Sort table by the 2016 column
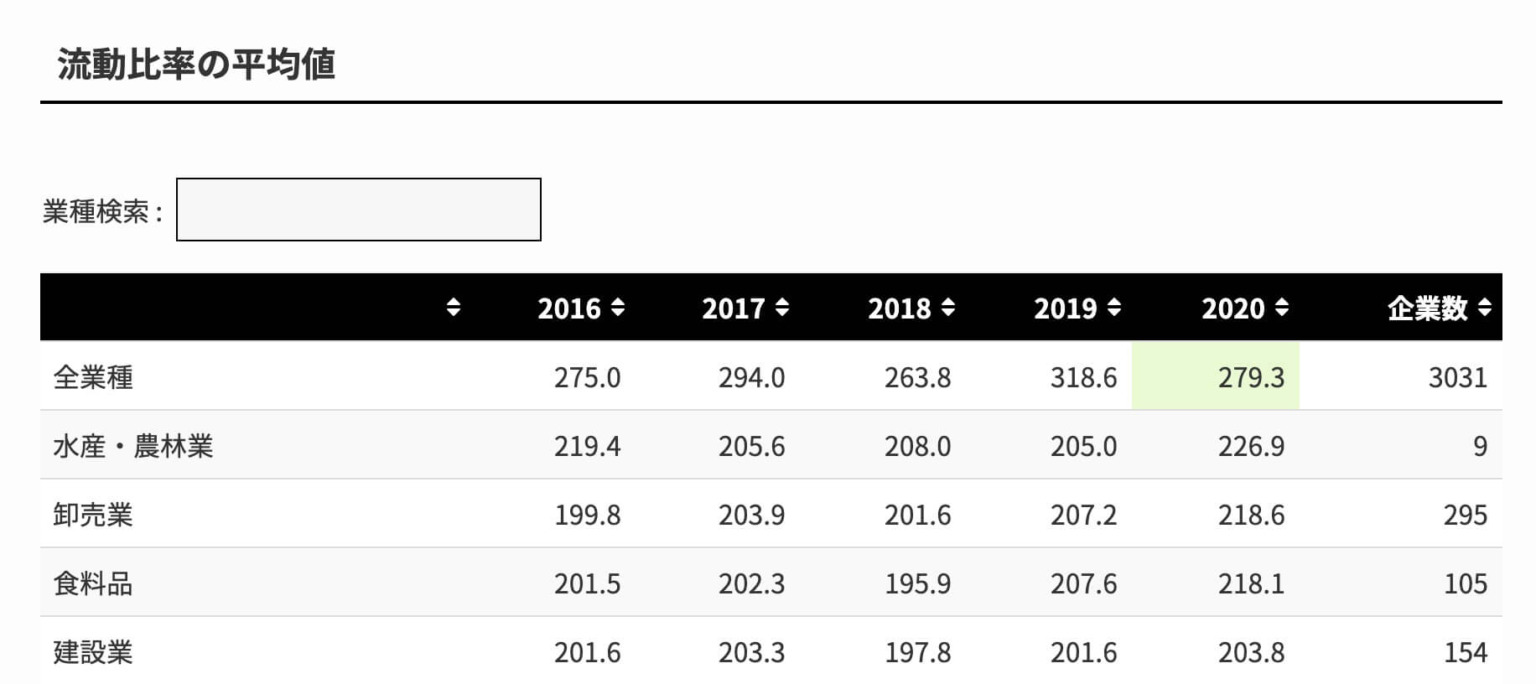This screenshot has width=1536, height=684. [581, 309]
